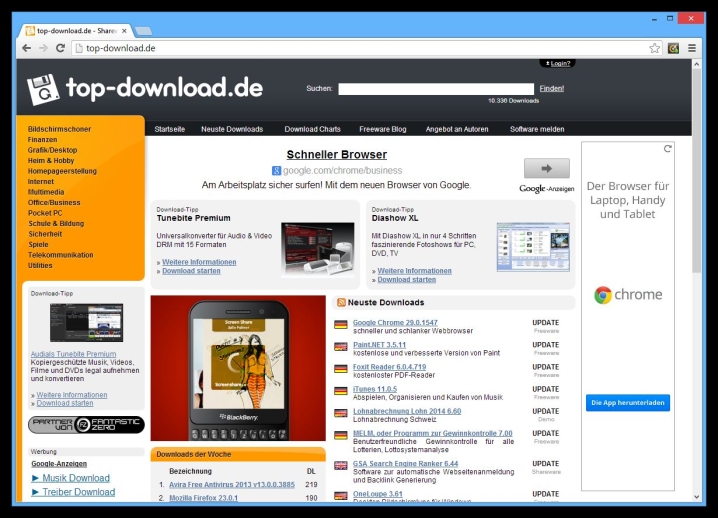
Task: Click the Partner von Fantastic Zero badge
Action: pos(86,425)
